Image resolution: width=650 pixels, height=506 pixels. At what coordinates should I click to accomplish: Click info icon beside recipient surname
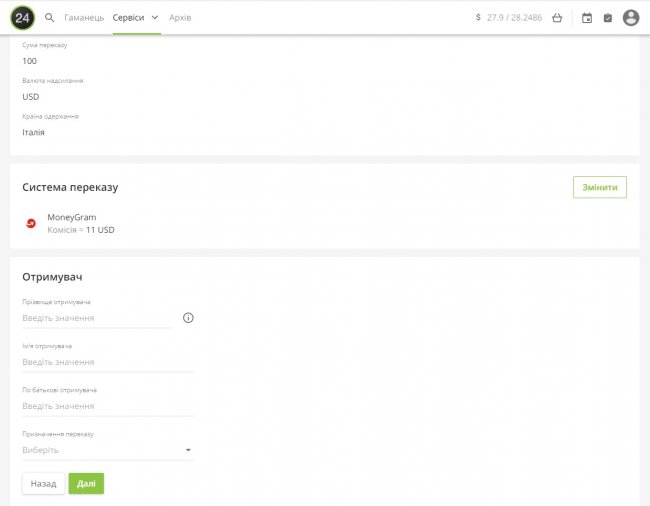click(188, 318)
